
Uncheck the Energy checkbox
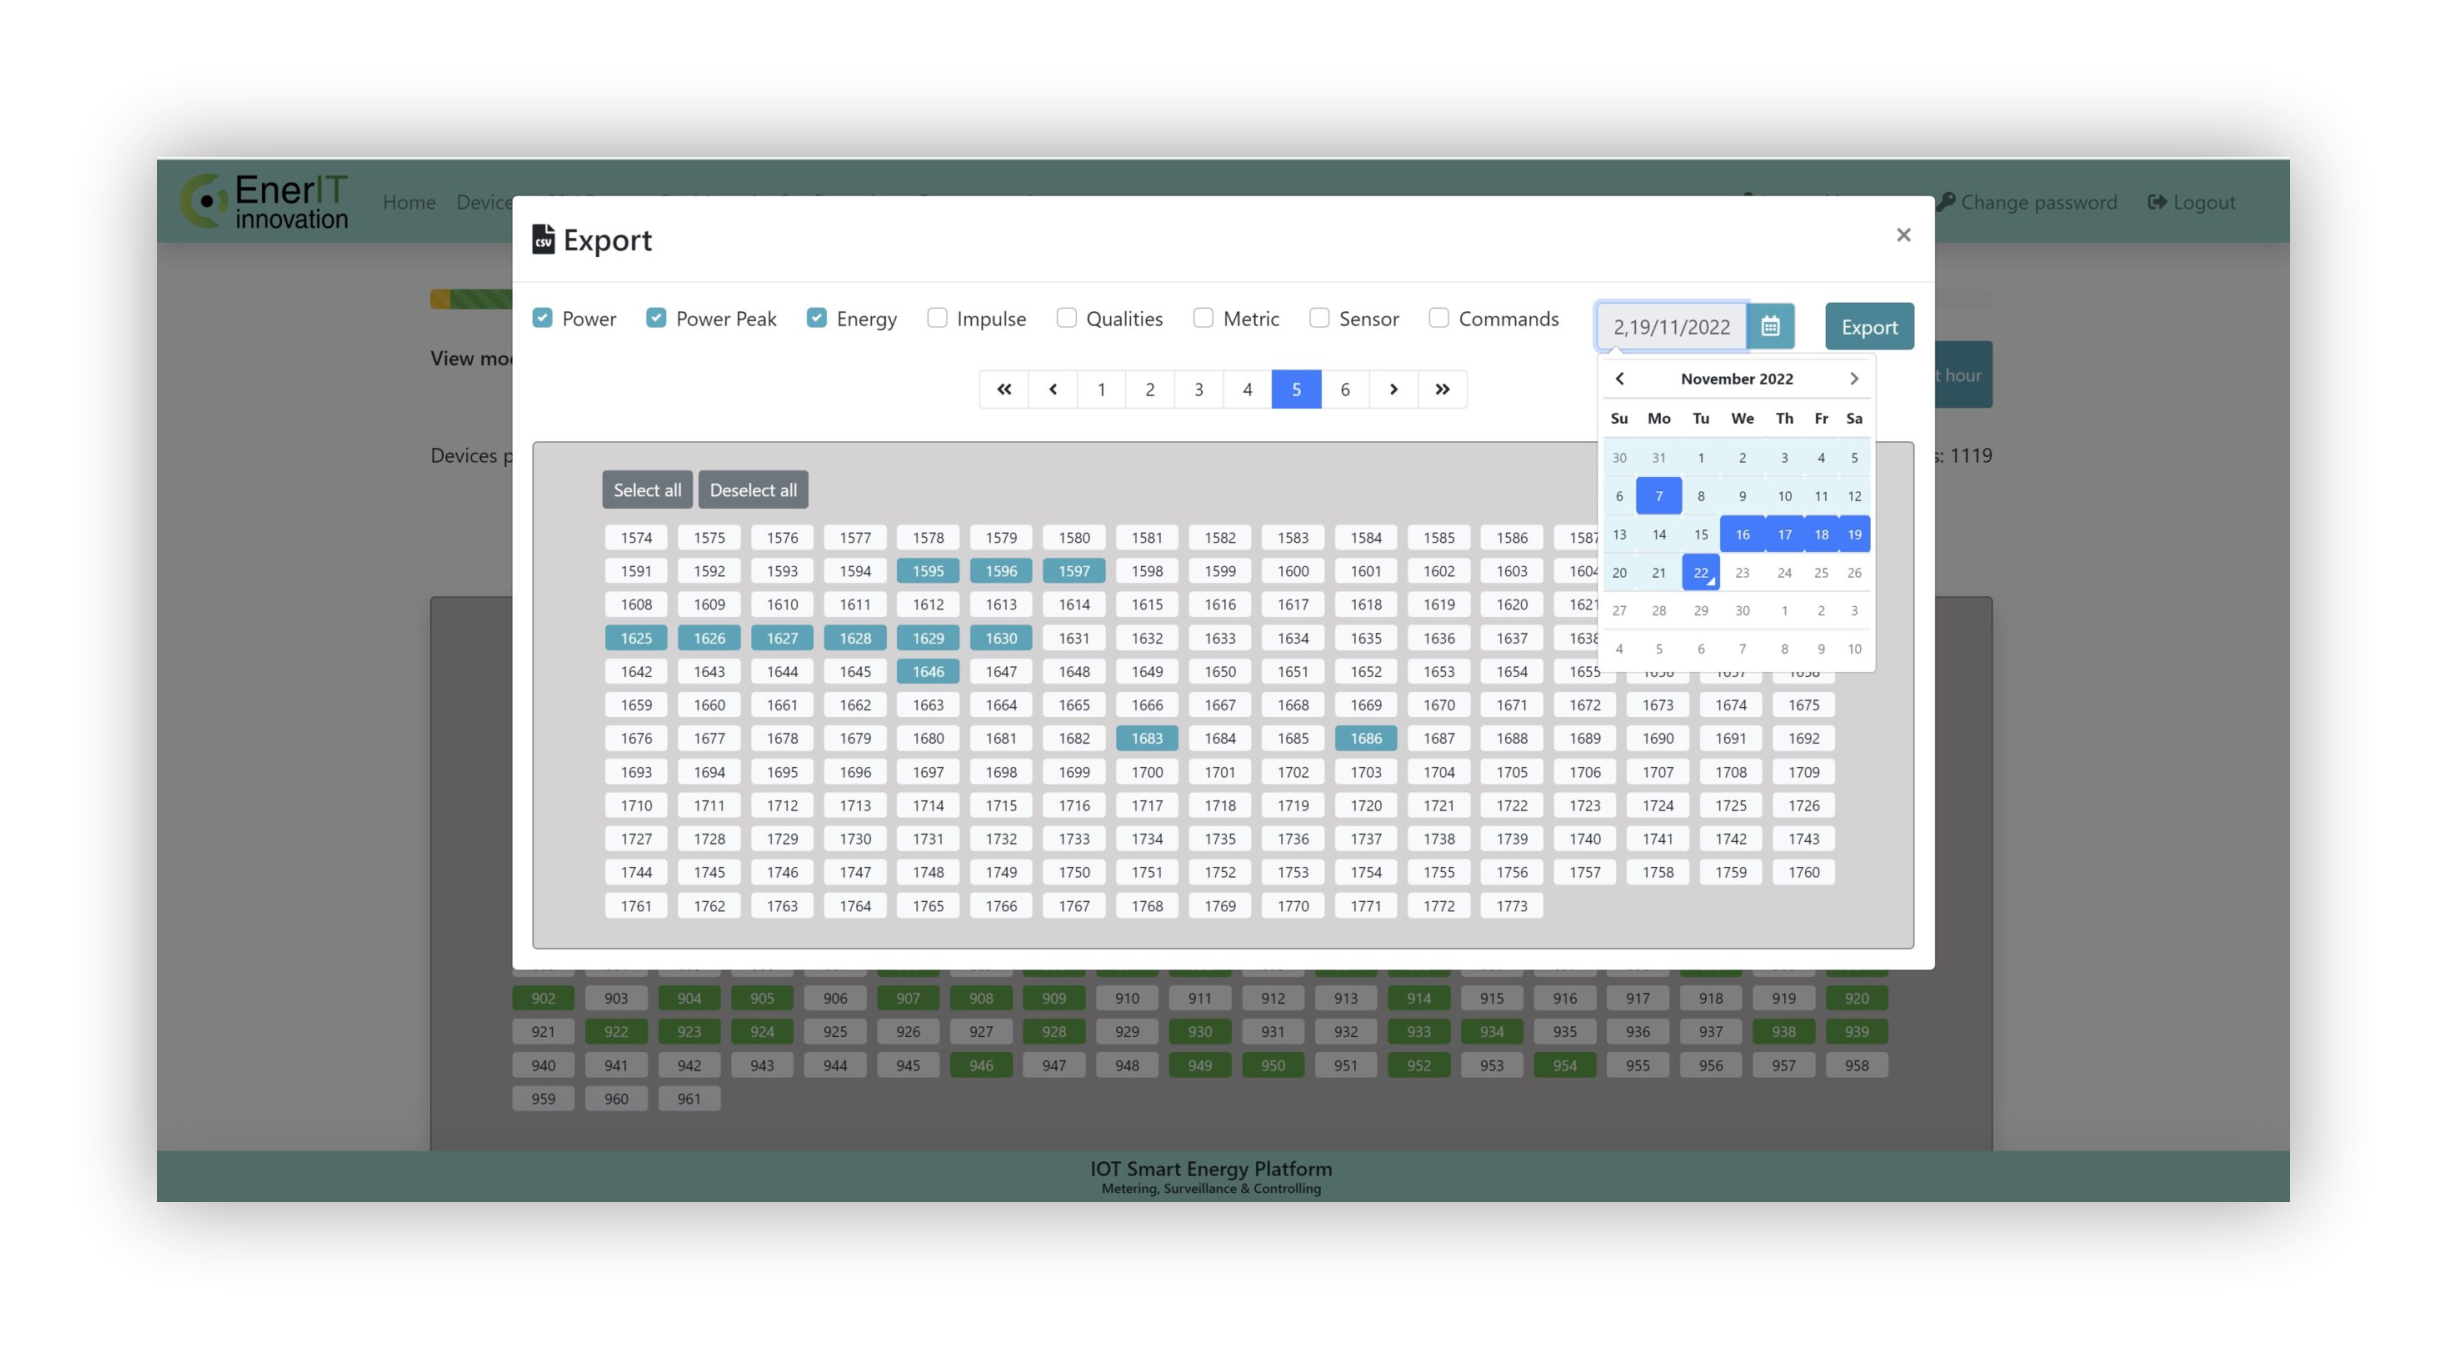pyautogui.click(x=817, y=318)
